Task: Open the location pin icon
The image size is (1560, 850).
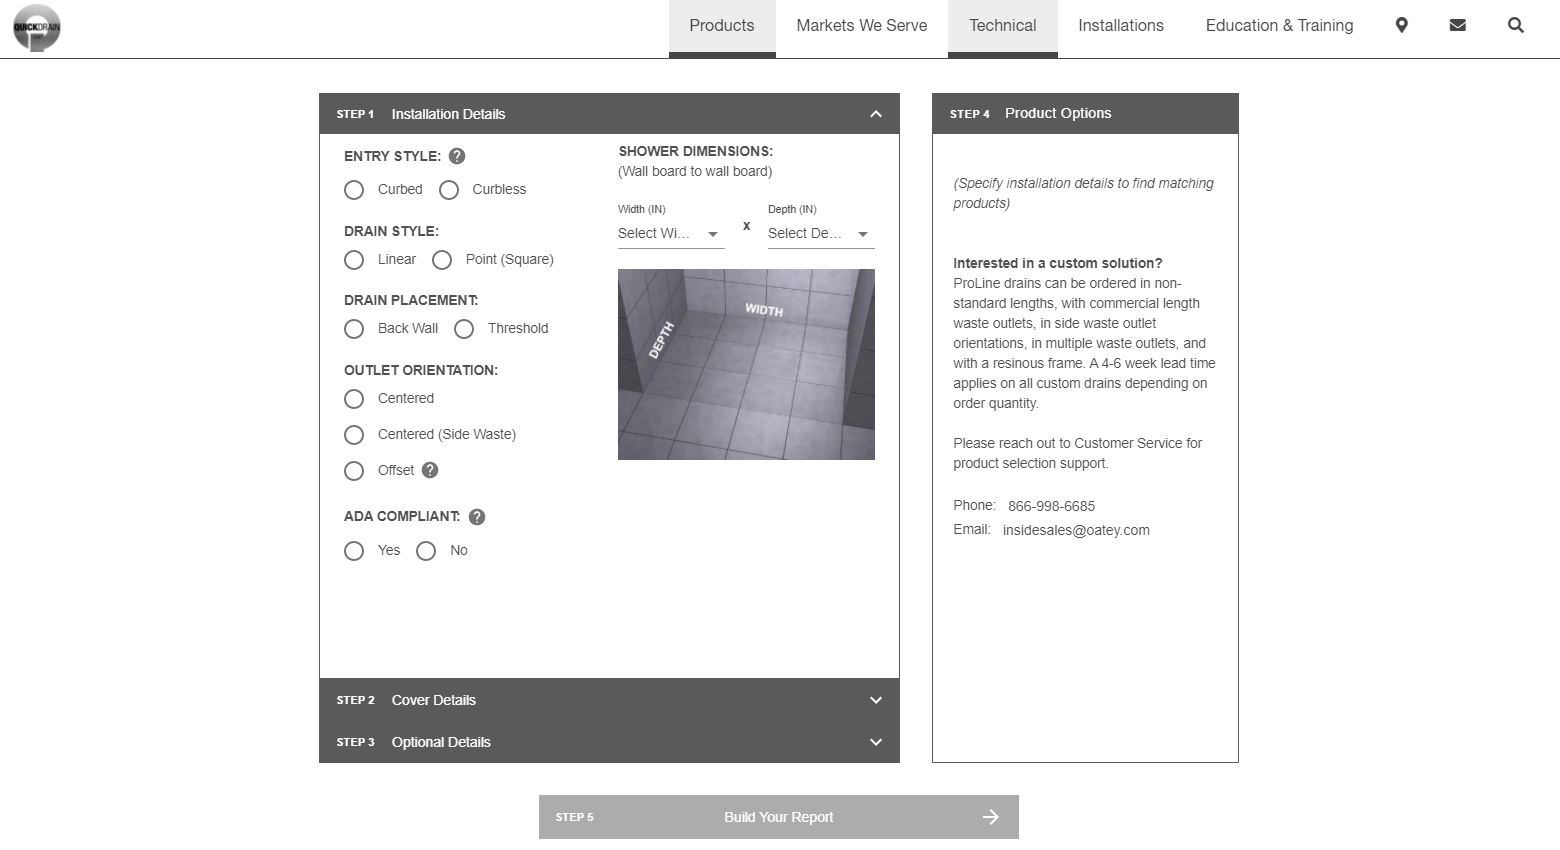Action: click(x=1402, y=25)
